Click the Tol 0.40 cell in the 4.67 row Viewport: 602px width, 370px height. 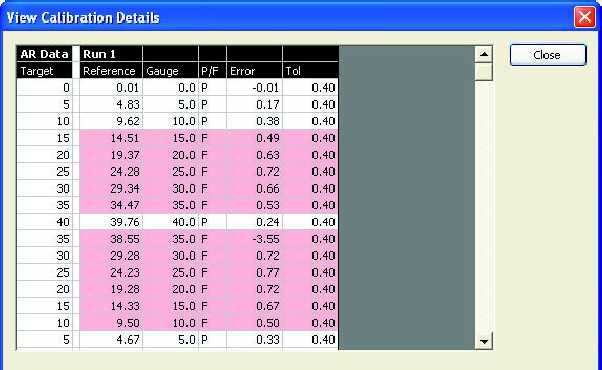click(310, 340)
